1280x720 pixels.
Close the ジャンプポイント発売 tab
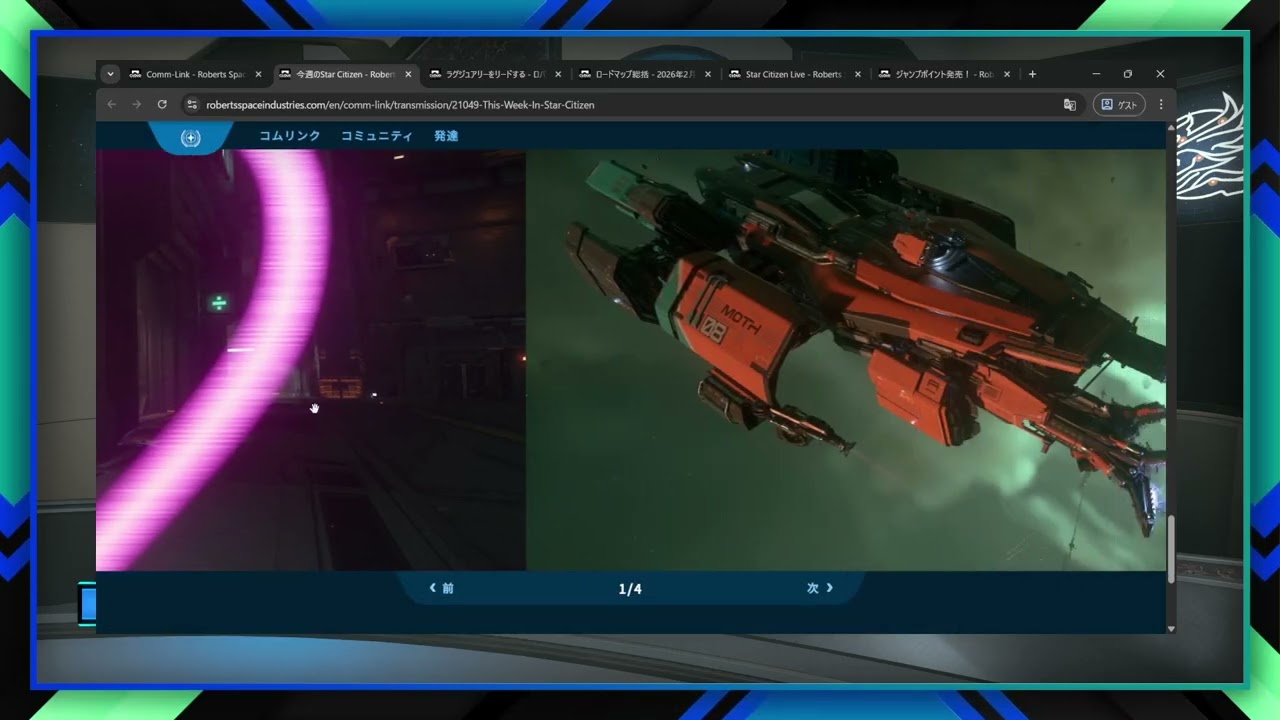tap(1007, 74)
